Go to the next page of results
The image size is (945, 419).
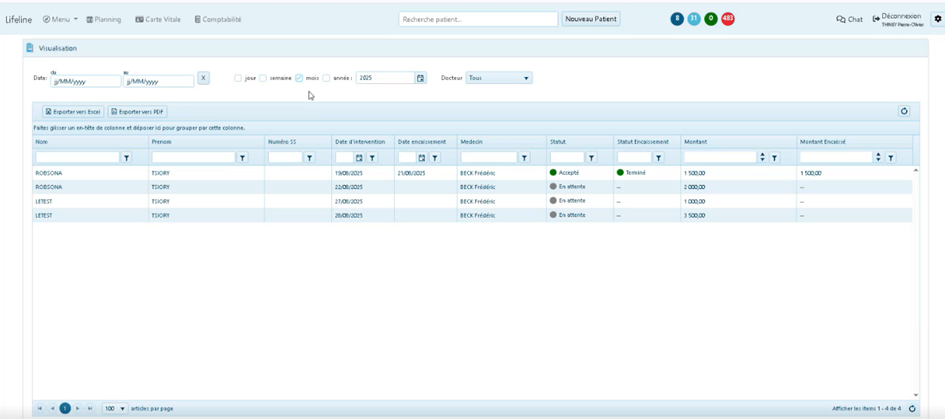pyautogui.click(x=77, y=408)
